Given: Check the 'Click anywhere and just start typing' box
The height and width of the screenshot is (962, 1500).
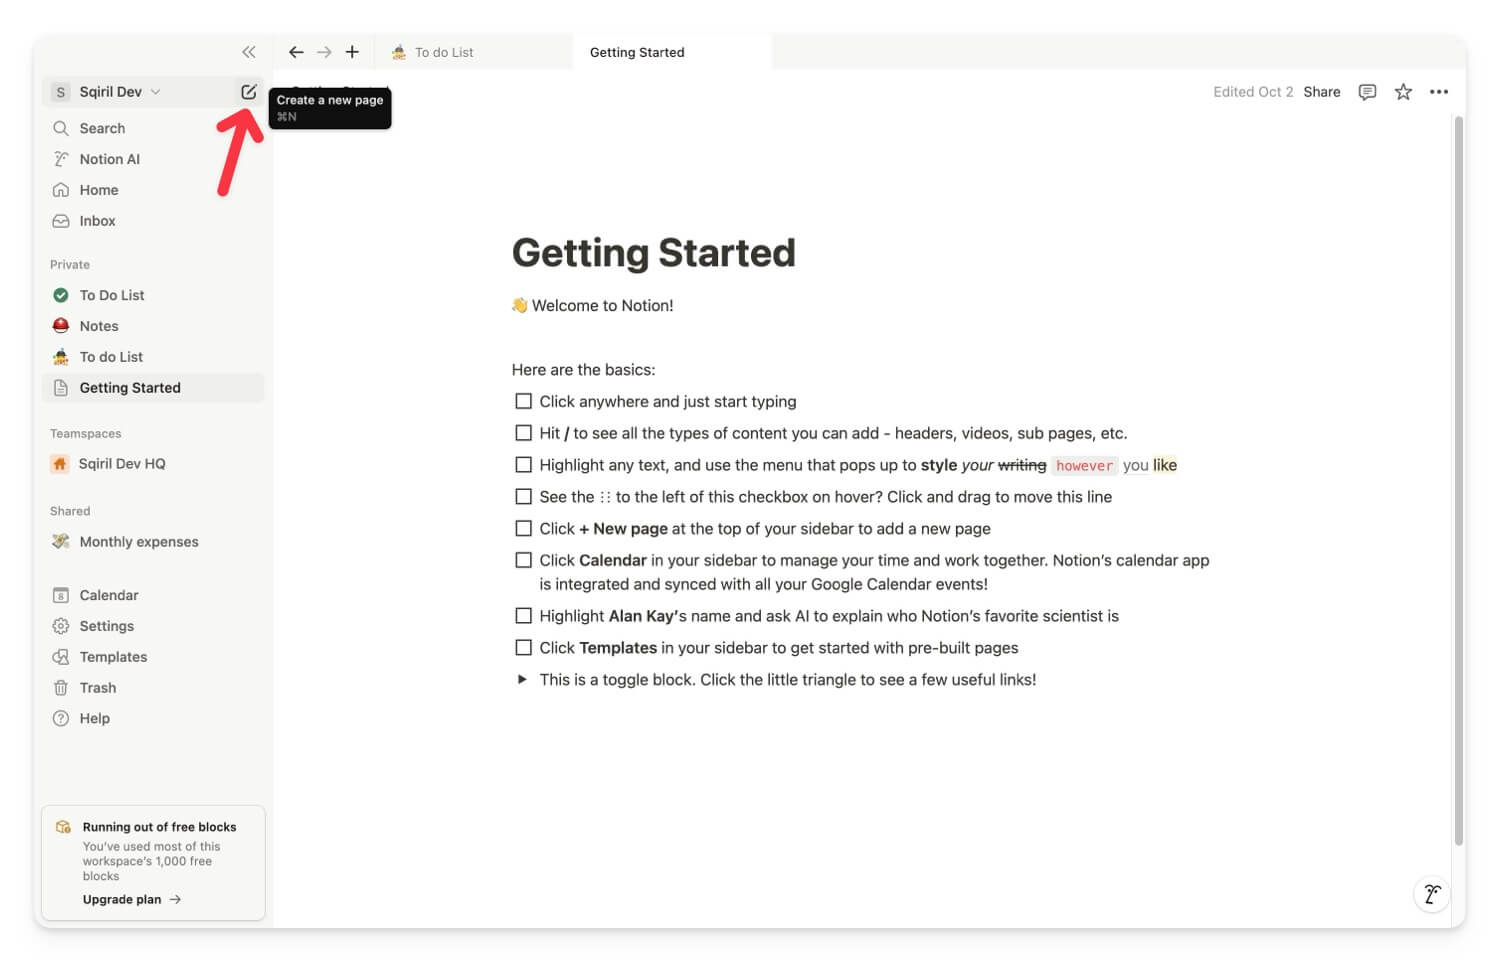Looking at the screenshot, I should pyautogui.click(x=523, y=401).
